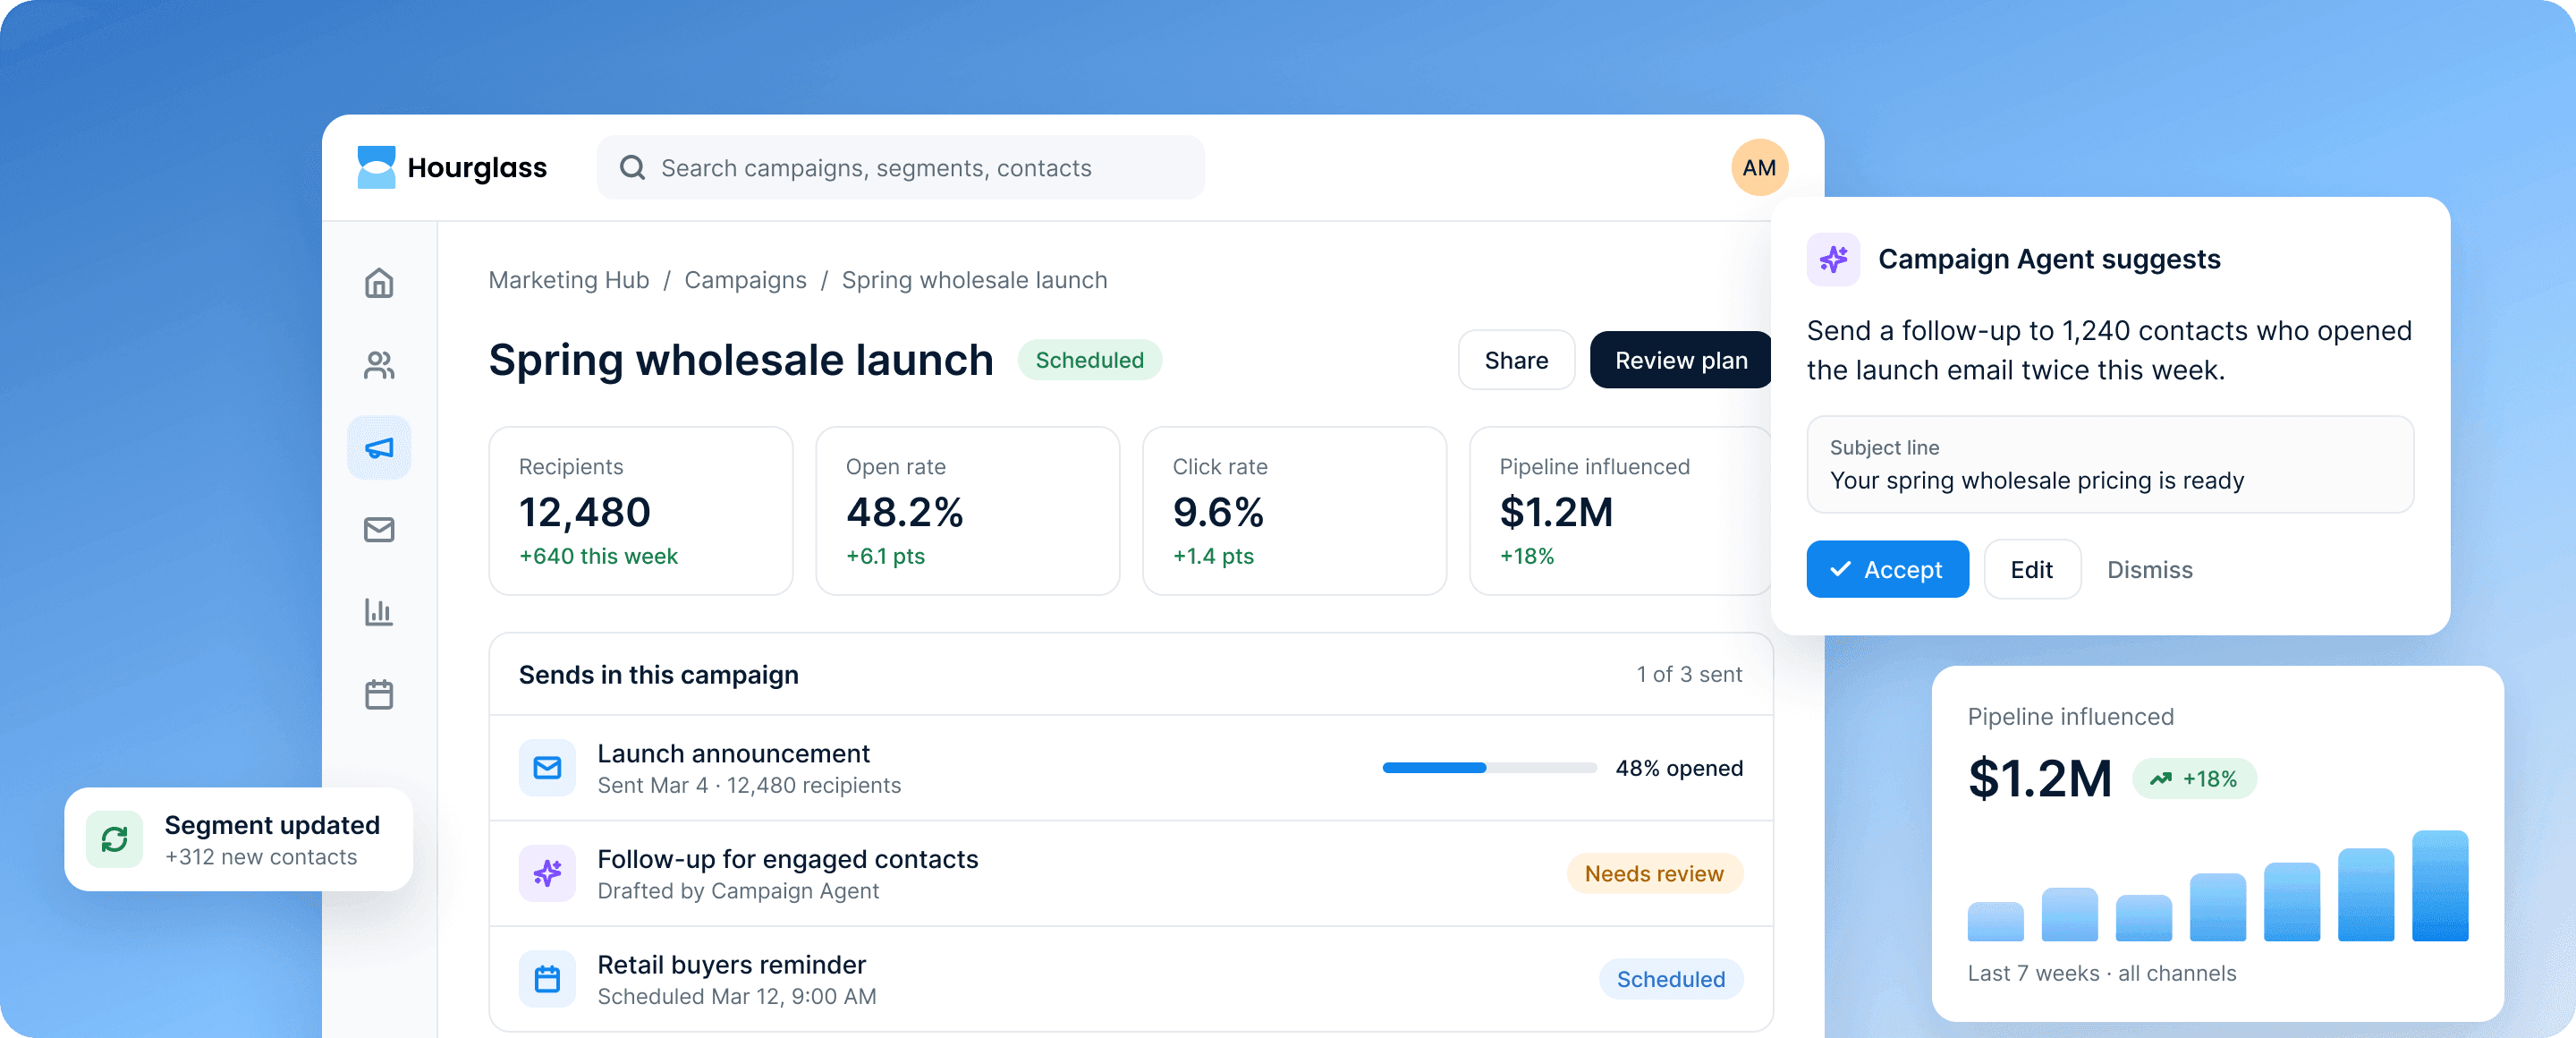2576x1038 pixels.
Task: Click the Subject line field
Action: [2110, 465]
